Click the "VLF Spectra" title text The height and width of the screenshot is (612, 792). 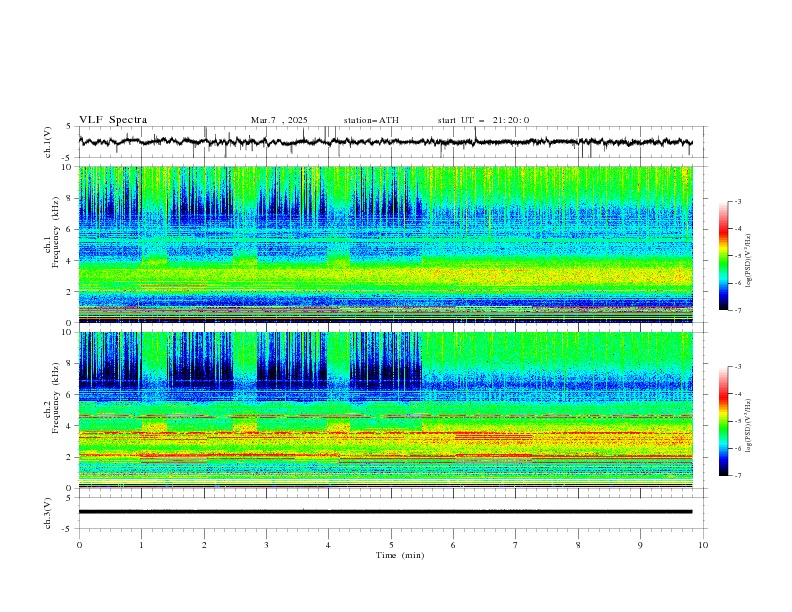point(113,120)
